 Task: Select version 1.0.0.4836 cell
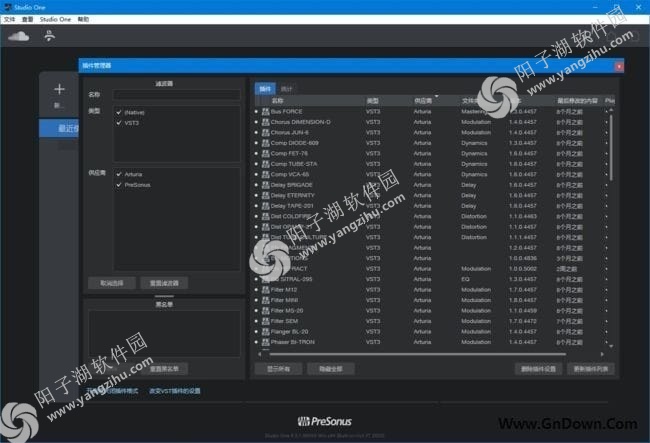click(523, 258)
